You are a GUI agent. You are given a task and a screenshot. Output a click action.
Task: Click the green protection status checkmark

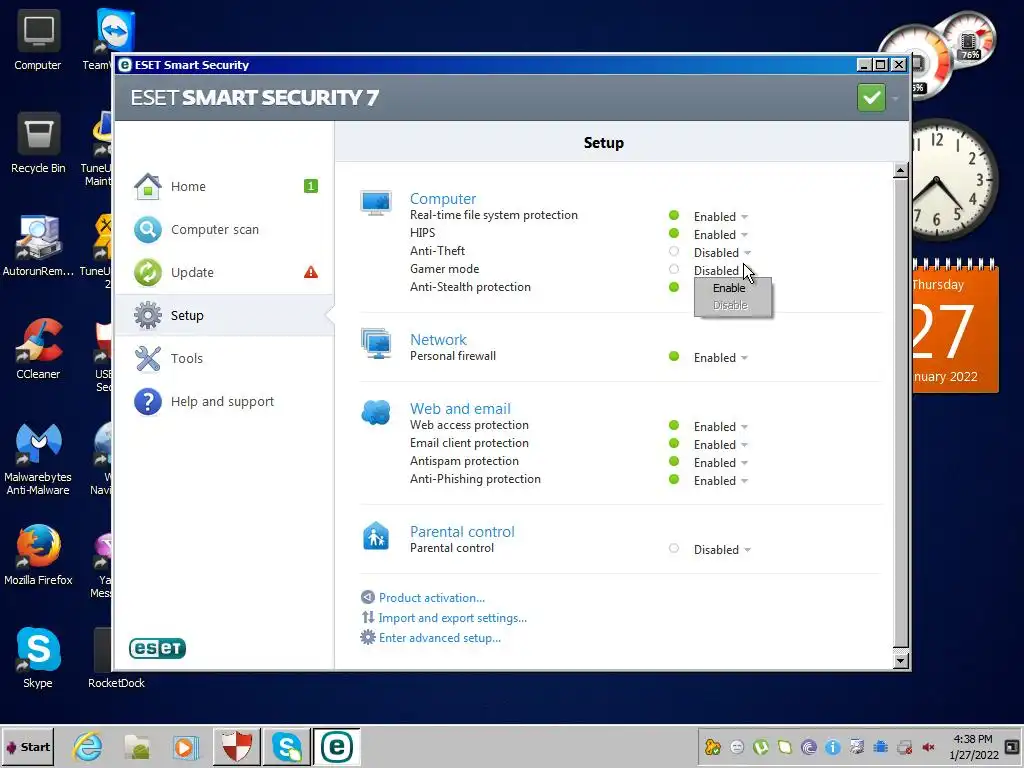point(871,98)
